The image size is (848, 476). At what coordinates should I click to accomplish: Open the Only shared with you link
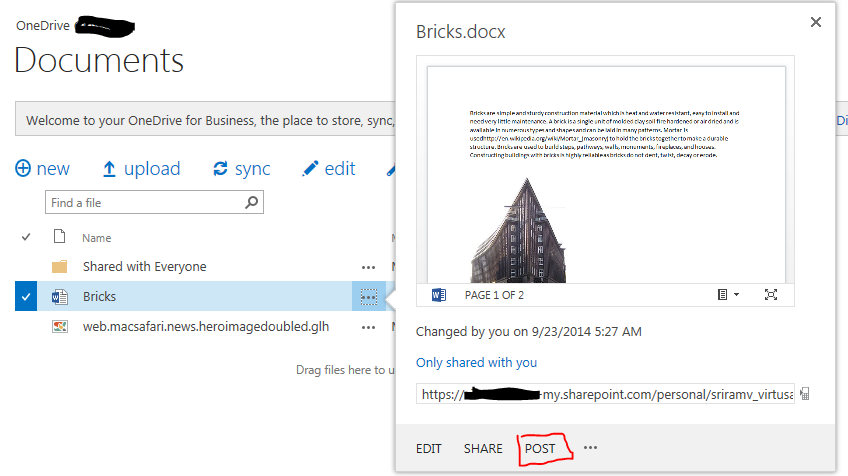coord(476,362)
